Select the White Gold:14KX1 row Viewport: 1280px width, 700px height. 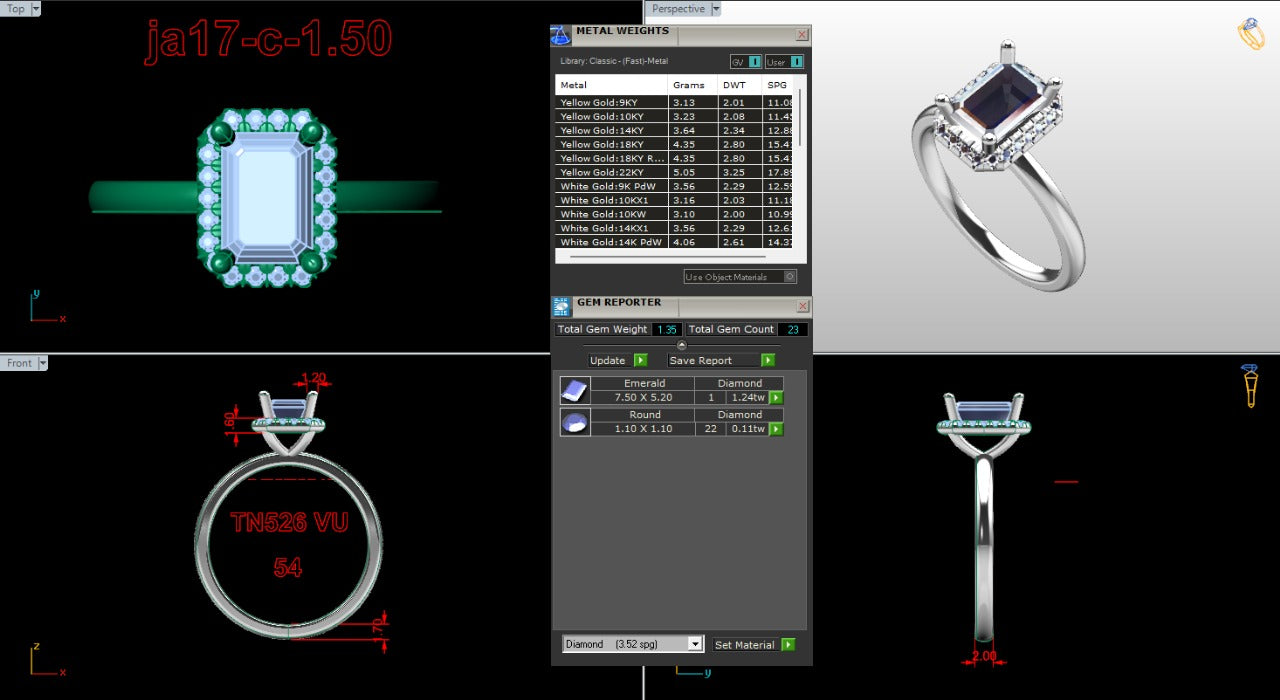tap(674, 228)
